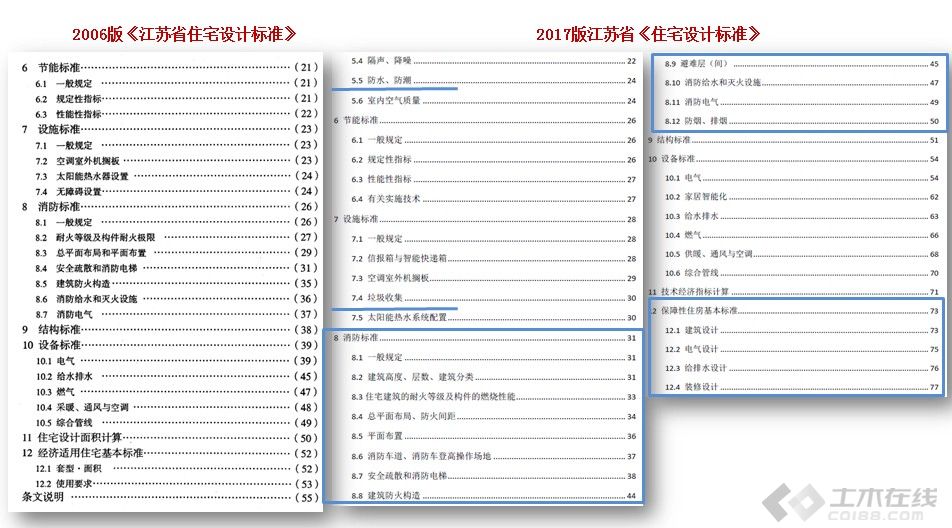Select the '5.5 防水、防潮' entry
Viewport: 952px width, 528px height.
(381, 80)
